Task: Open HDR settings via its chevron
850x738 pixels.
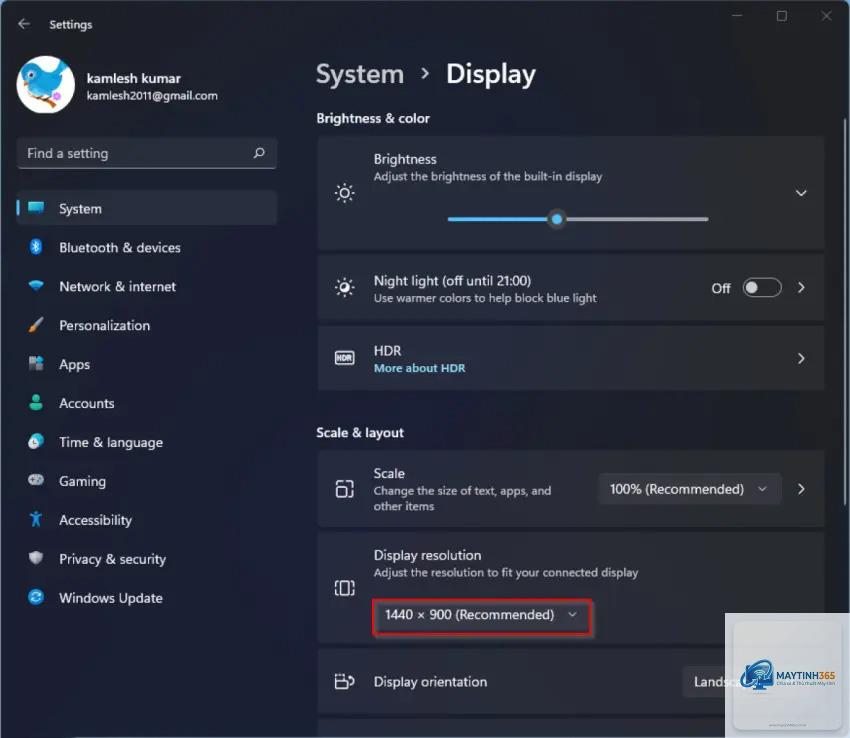Action: 801,358
